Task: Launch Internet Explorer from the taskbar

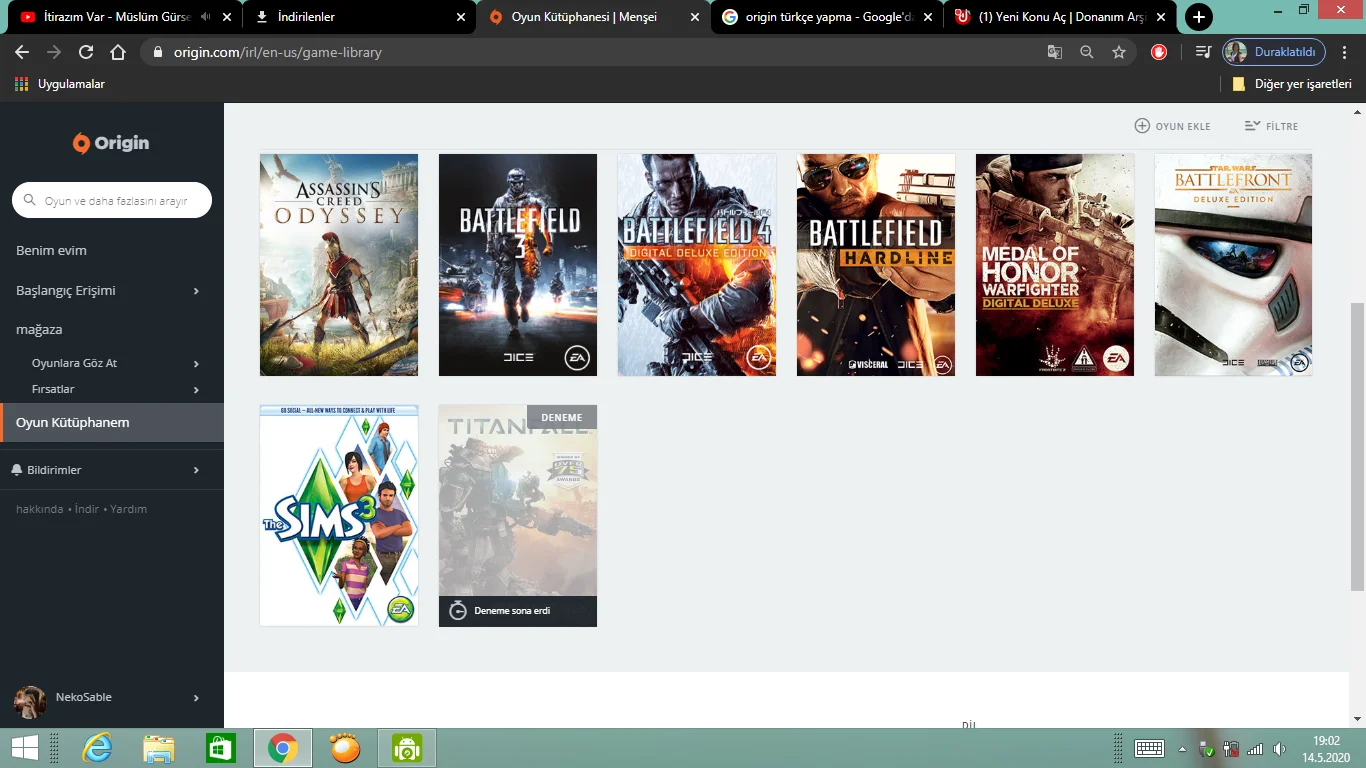Action: tap(98, 748)
